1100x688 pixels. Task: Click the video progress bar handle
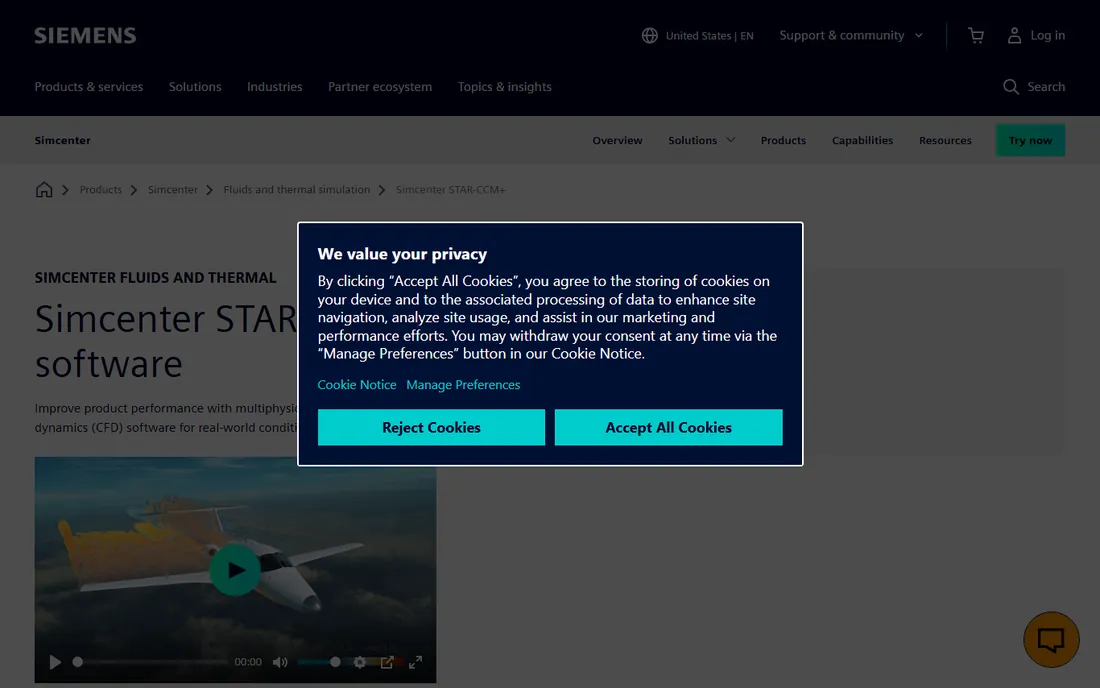point(78,661)
